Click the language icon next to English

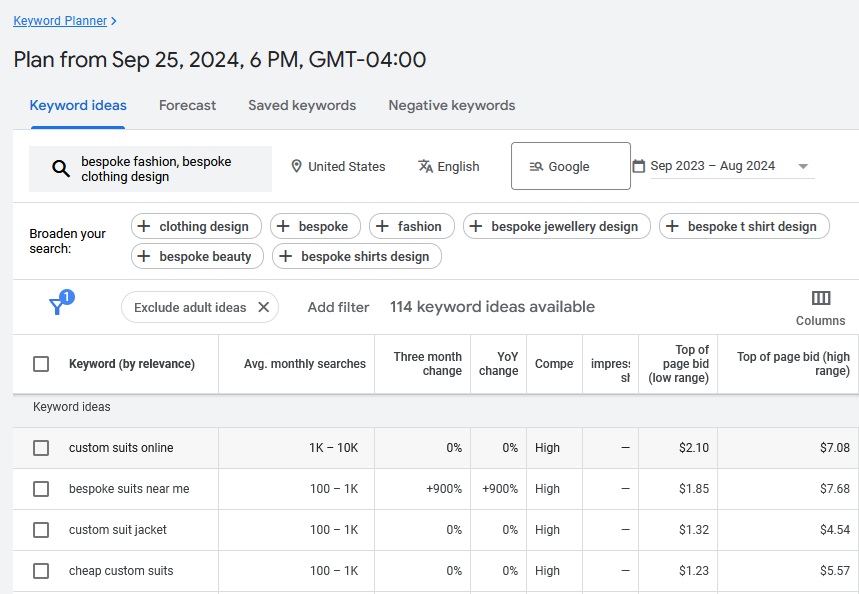pos(425,166)
